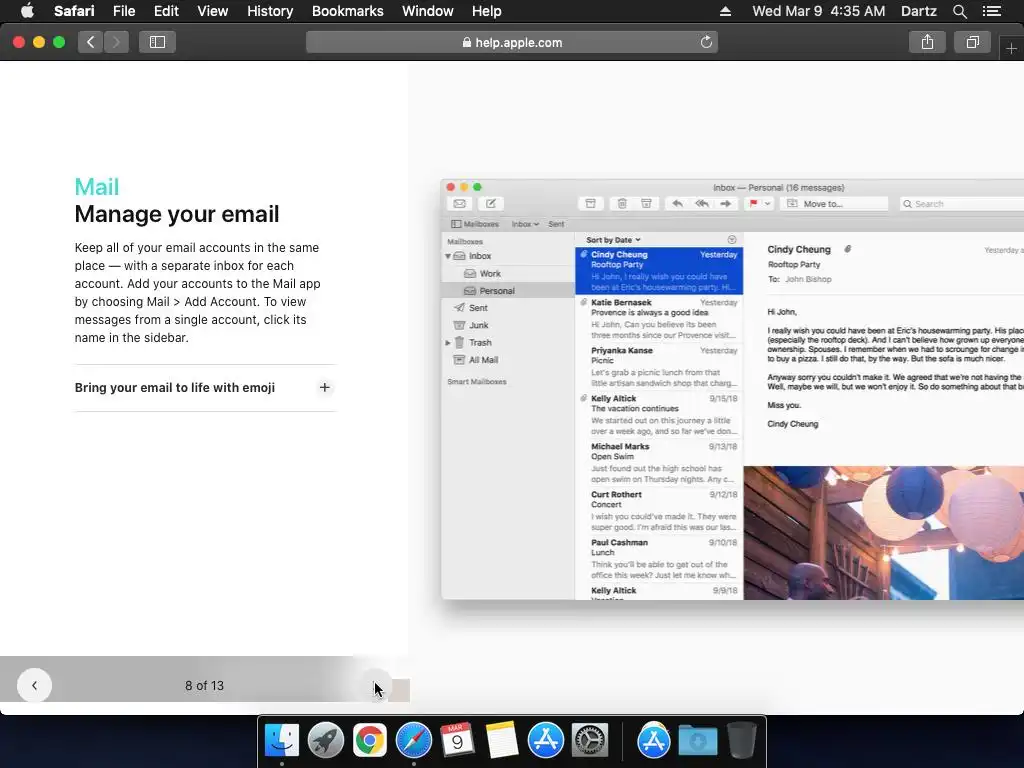Open Notification Center list icon
Screen dimensions: 1024x768
[991, 11]
